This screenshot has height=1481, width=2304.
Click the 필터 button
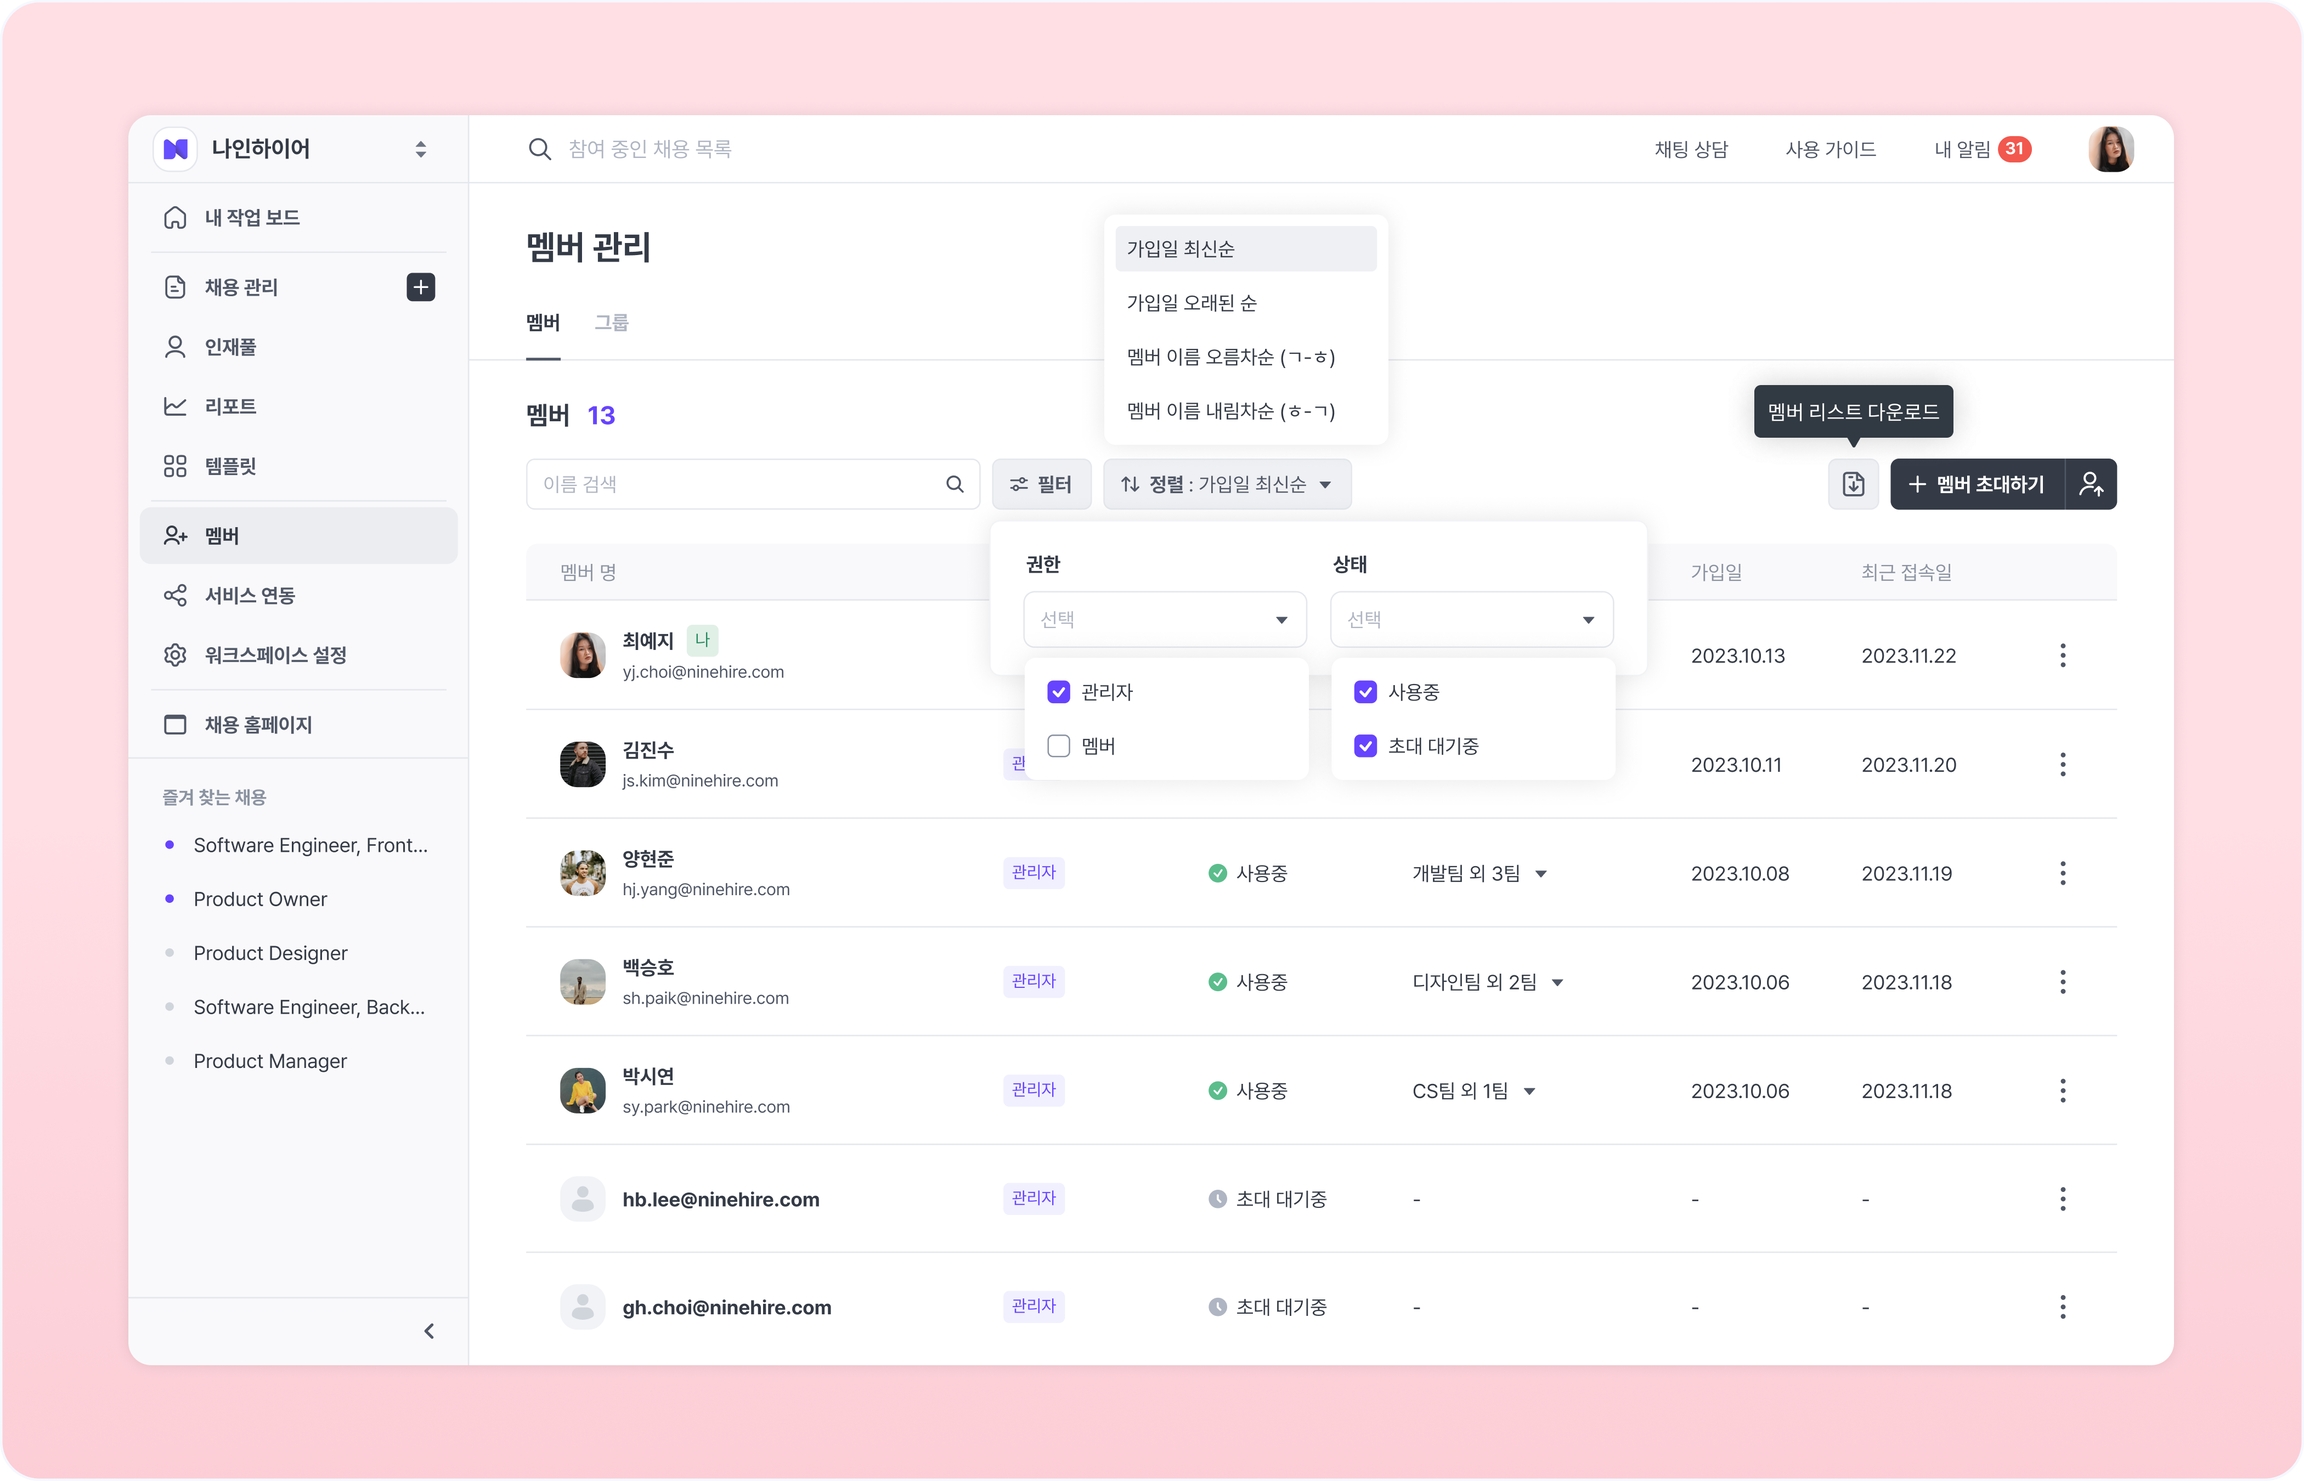click(1041, 484)
